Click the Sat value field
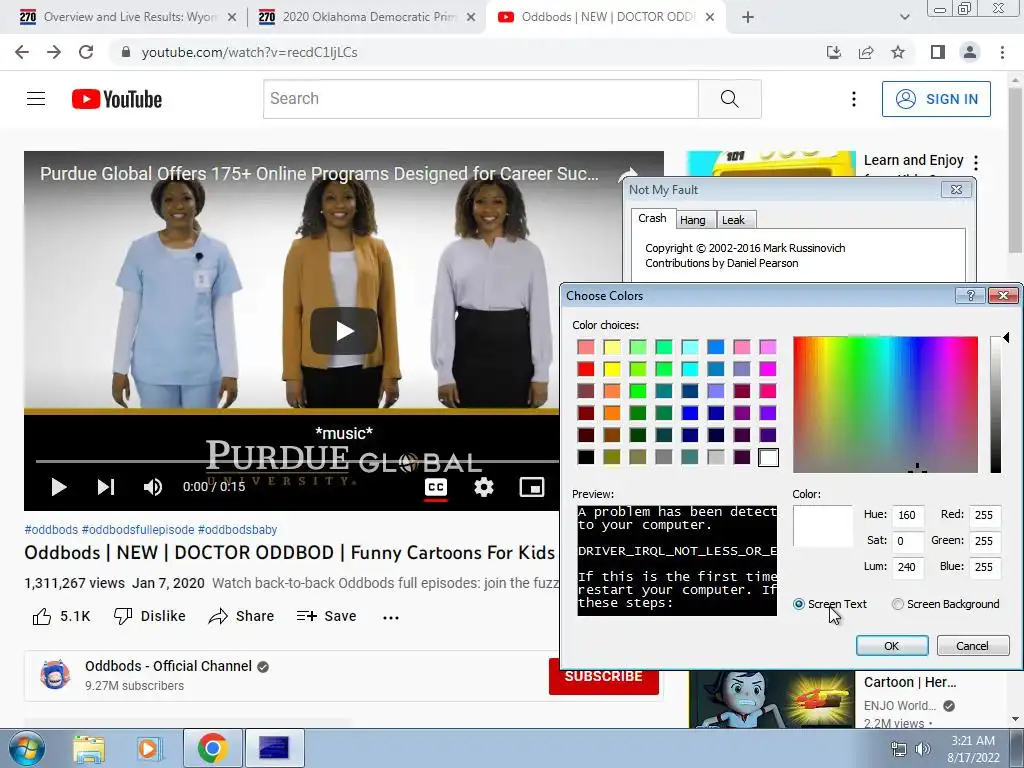The image size is (1024, 768). point(907,541)
